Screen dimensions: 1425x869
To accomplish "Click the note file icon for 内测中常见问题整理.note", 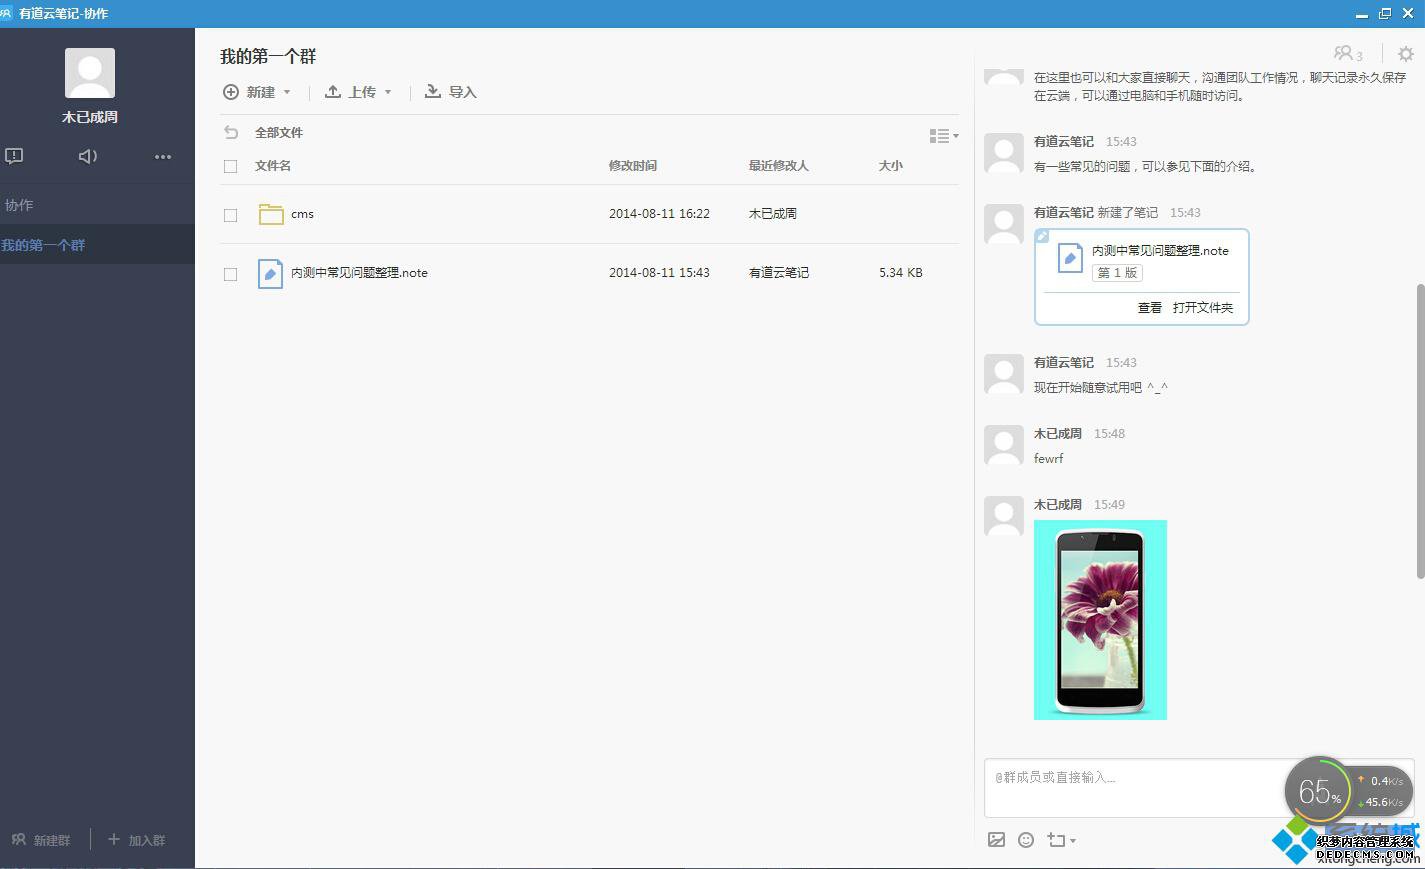I will pos(270,273).
